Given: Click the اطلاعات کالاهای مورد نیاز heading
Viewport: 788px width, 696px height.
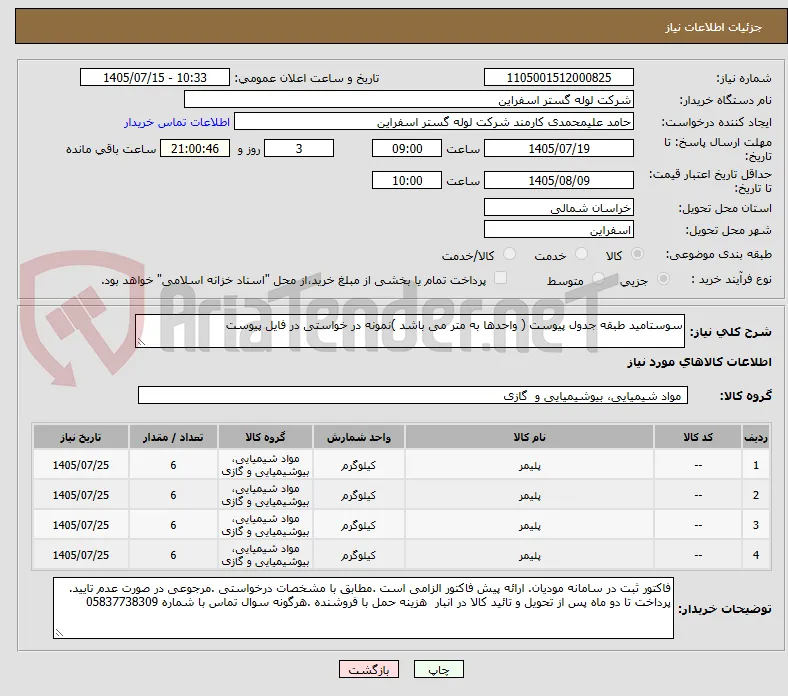Looking at the screenshot, I should tap(699, 362).
